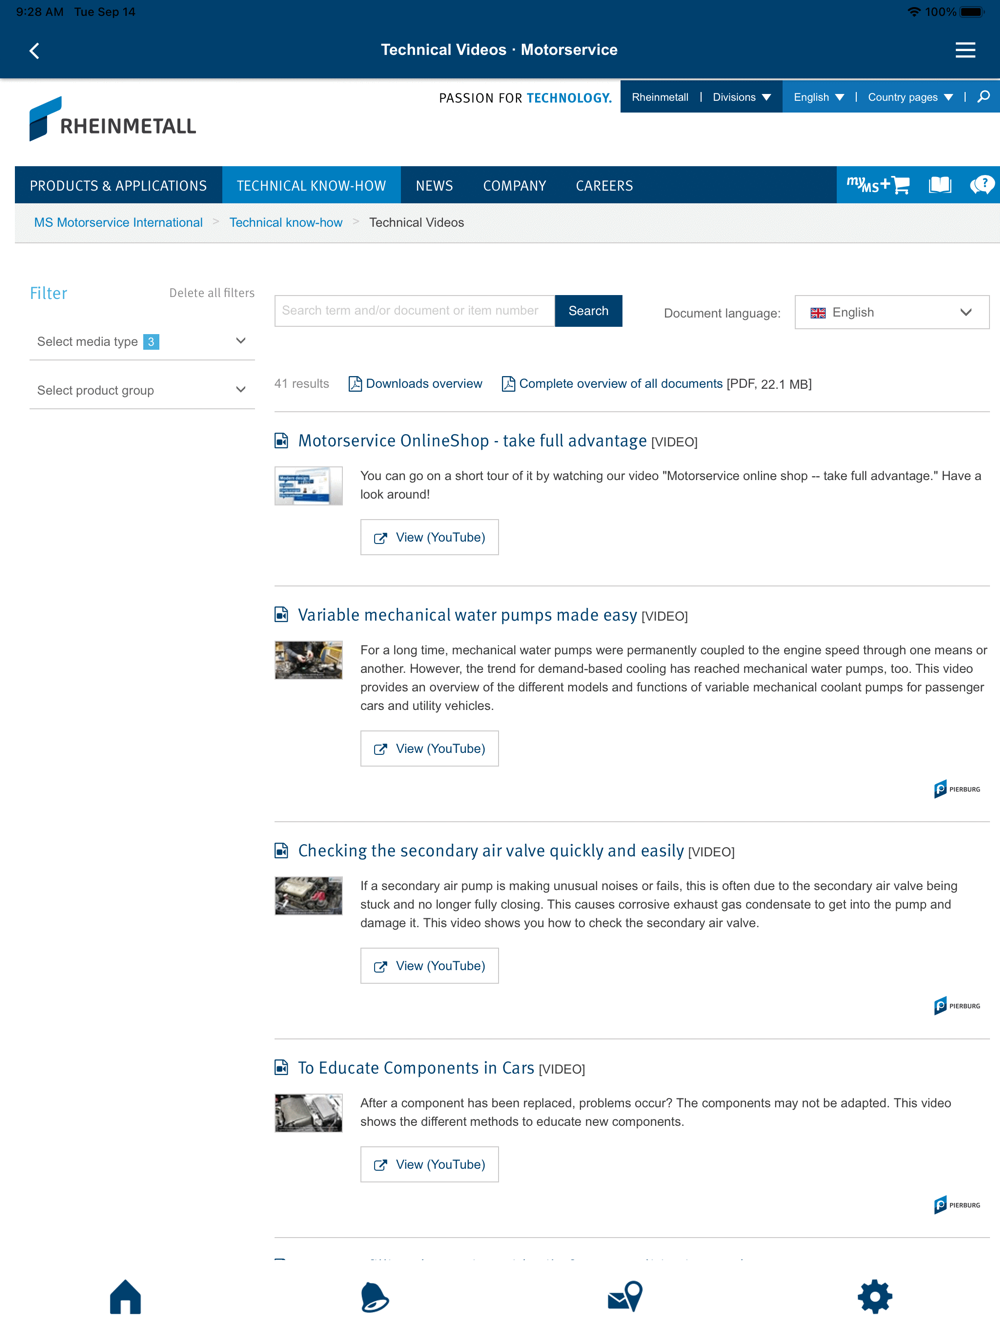Click the 41 results count text
The image size is (1000, 1334).
tap(302, 384)
